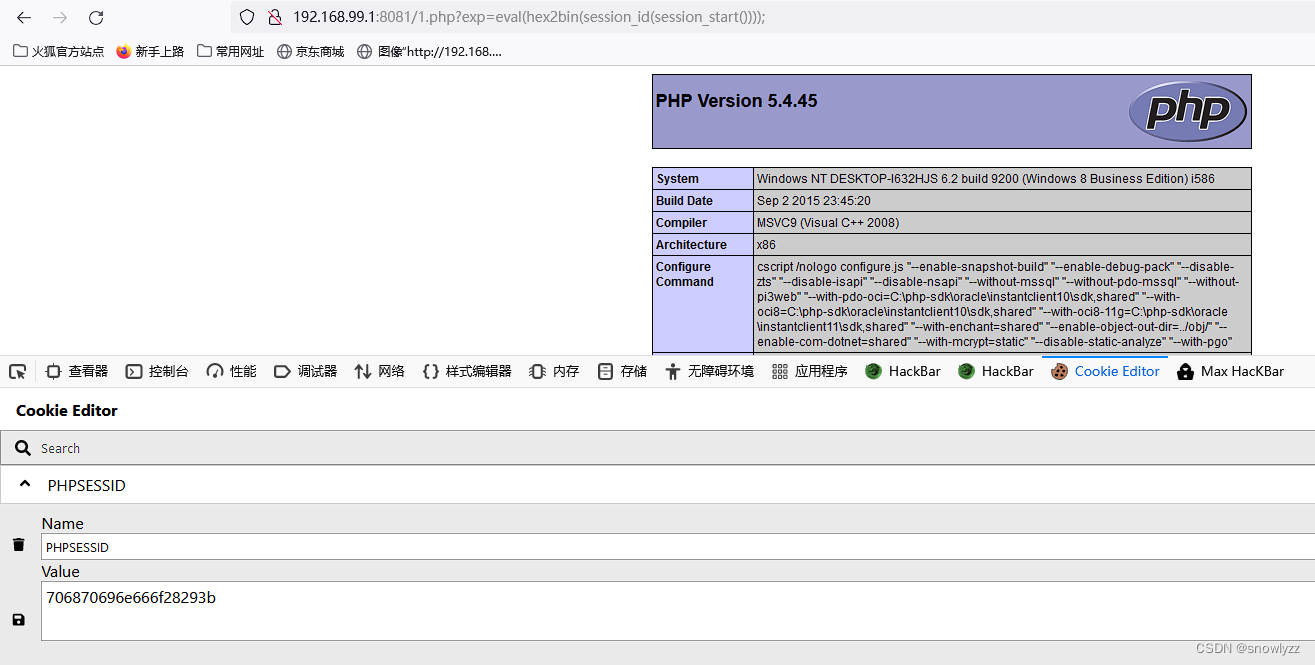Switch to the 控制台 console tab
This screenshot has width=1315, height=665.
[x=157, y=371]
